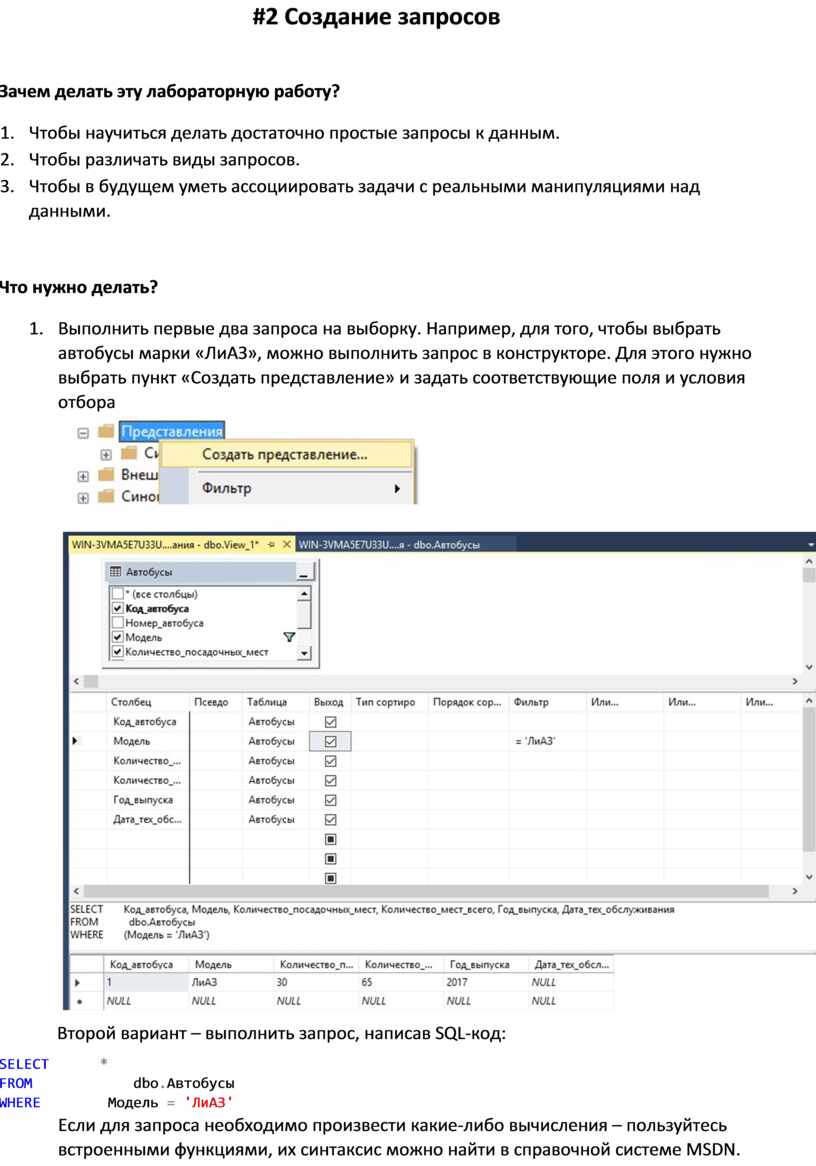The width and height of the screenshot is (816, 1166).
Task: Check the * (все столбцы) checkbox
Action: pos(117,594)
